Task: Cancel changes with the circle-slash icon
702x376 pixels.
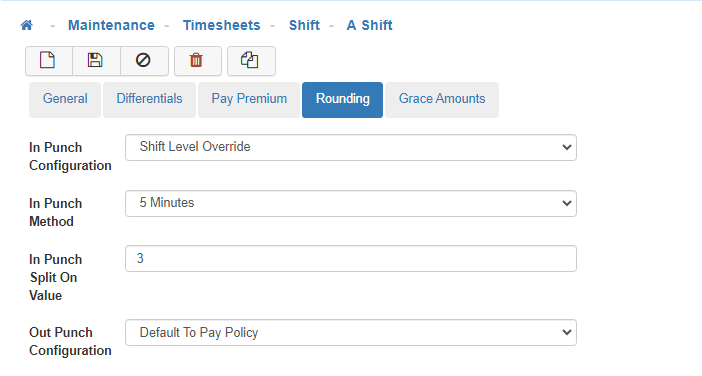Action: [x=144, y=60]
